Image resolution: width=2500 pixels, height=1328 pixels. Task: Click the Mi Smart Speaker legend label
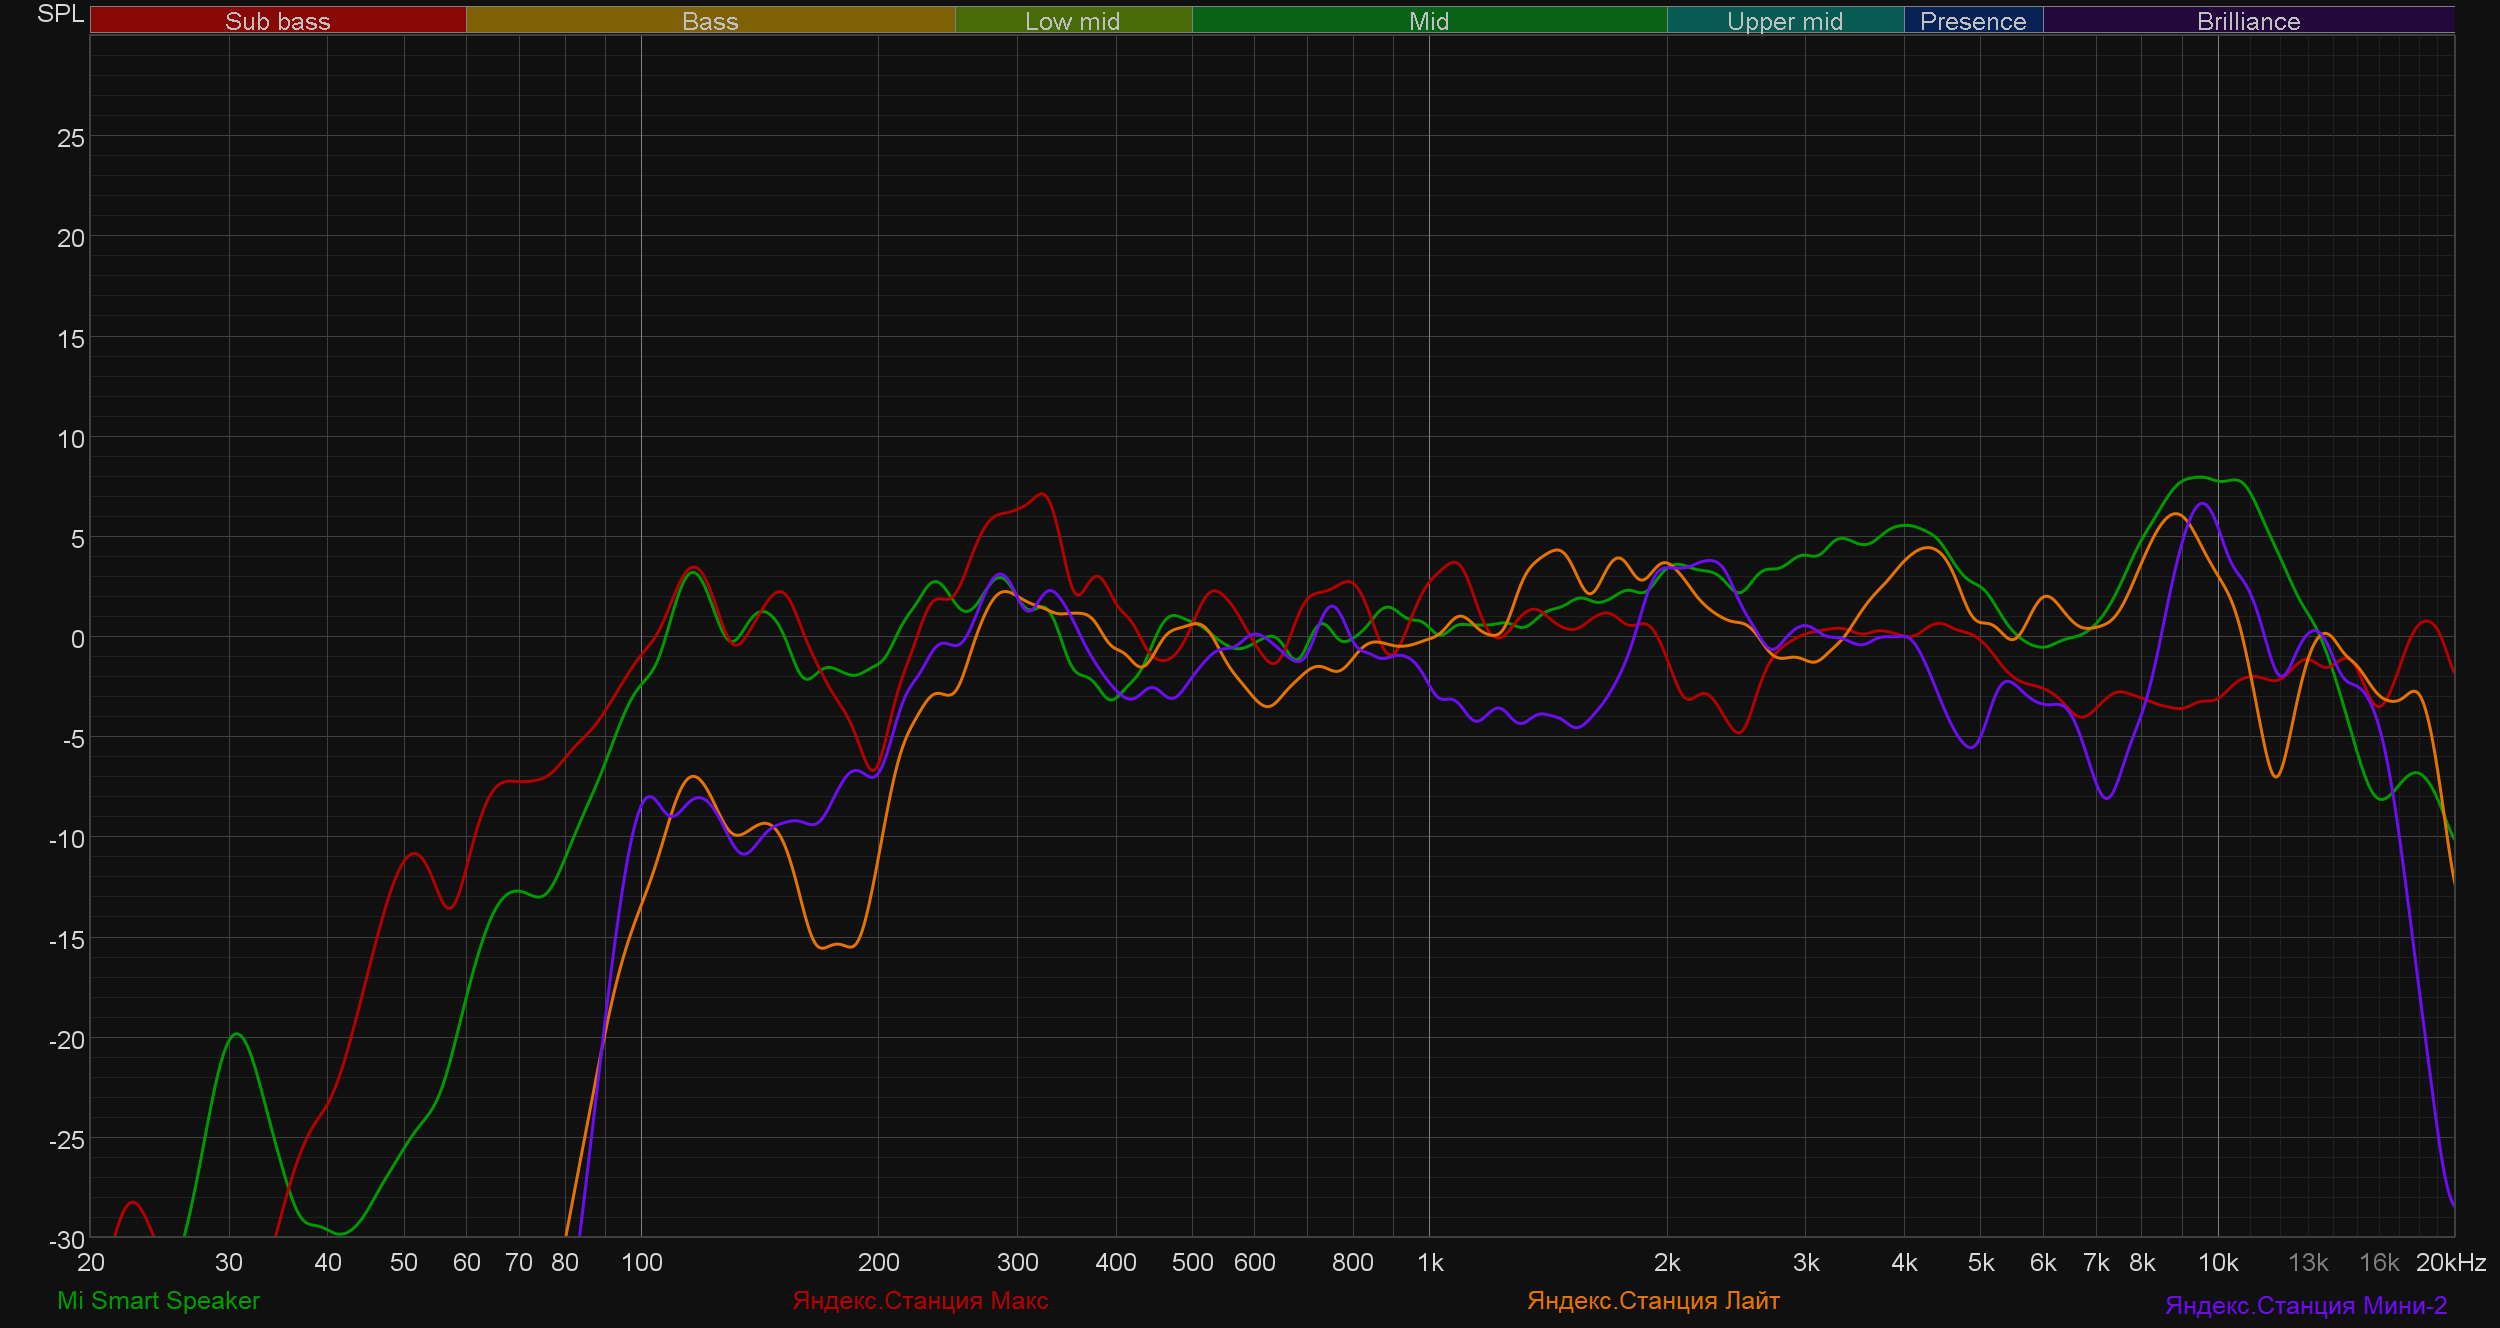[x=158, y=1300]
